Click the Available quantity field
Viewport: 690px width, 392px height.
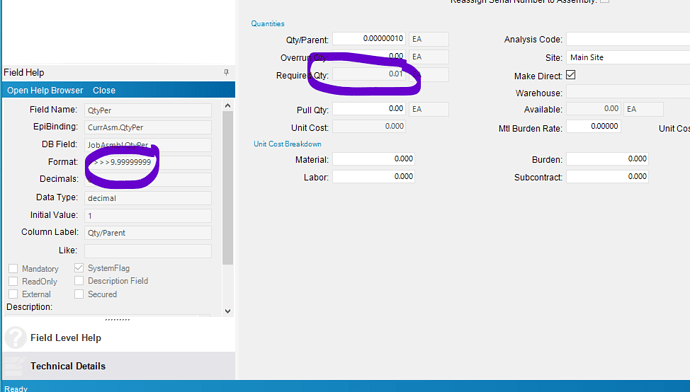coord(594,109)
